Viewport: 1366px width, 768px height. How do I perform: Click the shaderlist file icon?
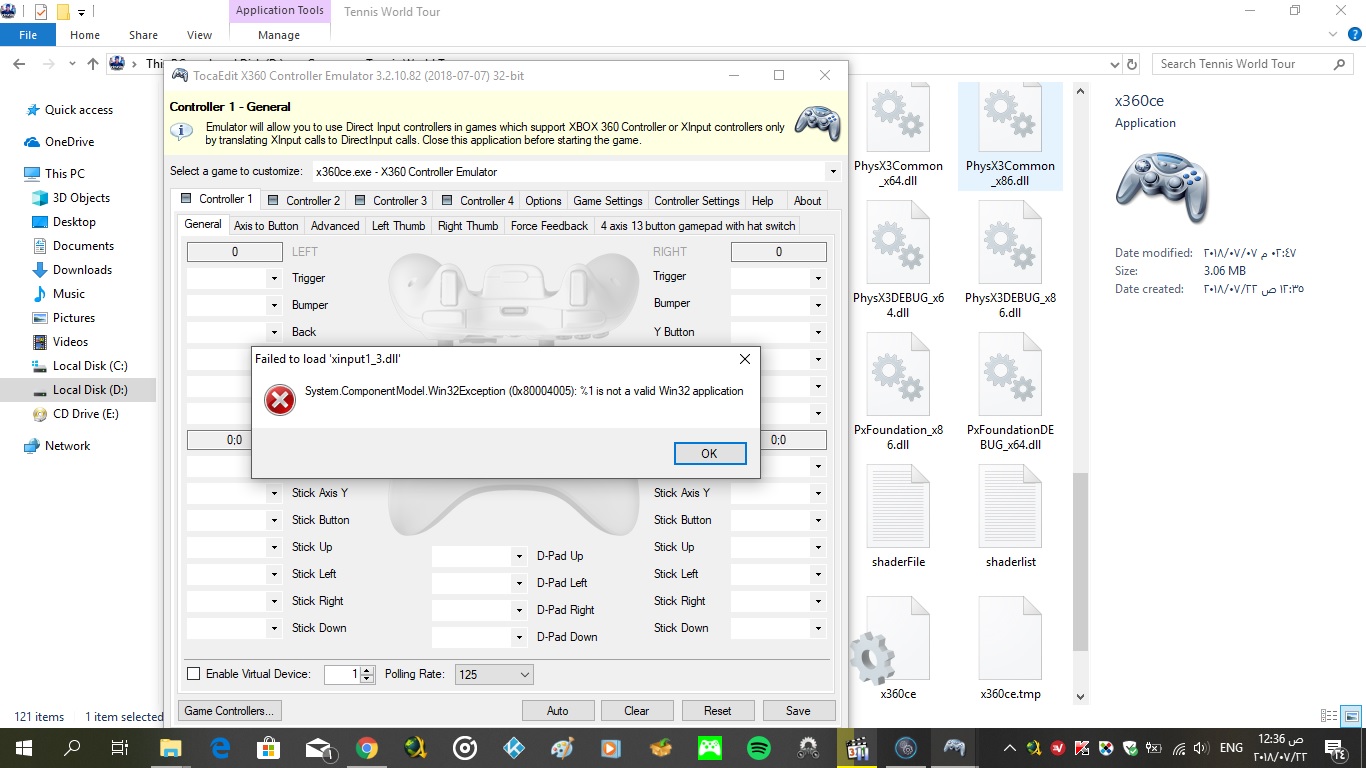1010,505
